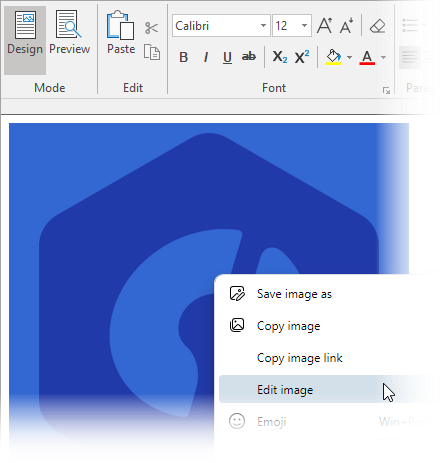
Task: Toggle underline formatting
Action: click(x=227, y=57)
